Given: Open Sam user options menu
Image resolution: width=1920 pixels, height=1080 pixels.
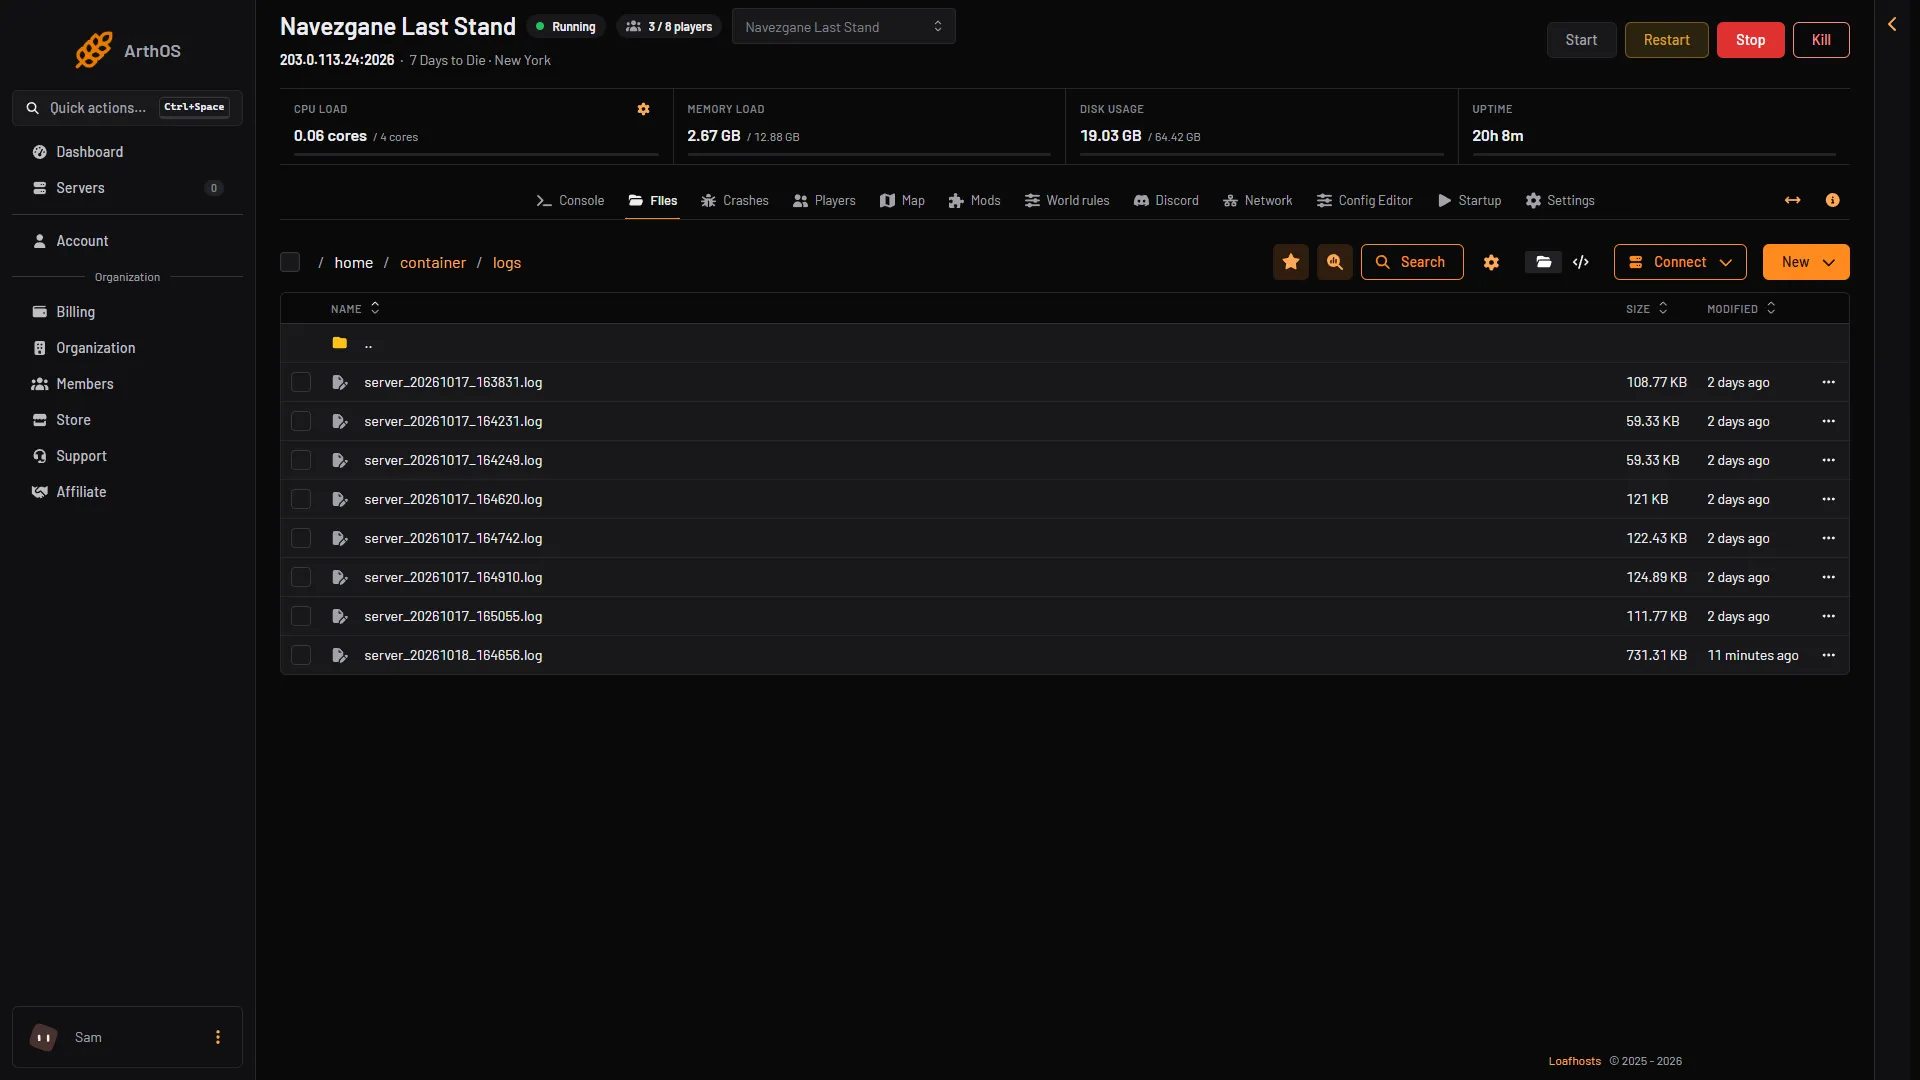Looking at the screenshot, I should pos(218,1037).
